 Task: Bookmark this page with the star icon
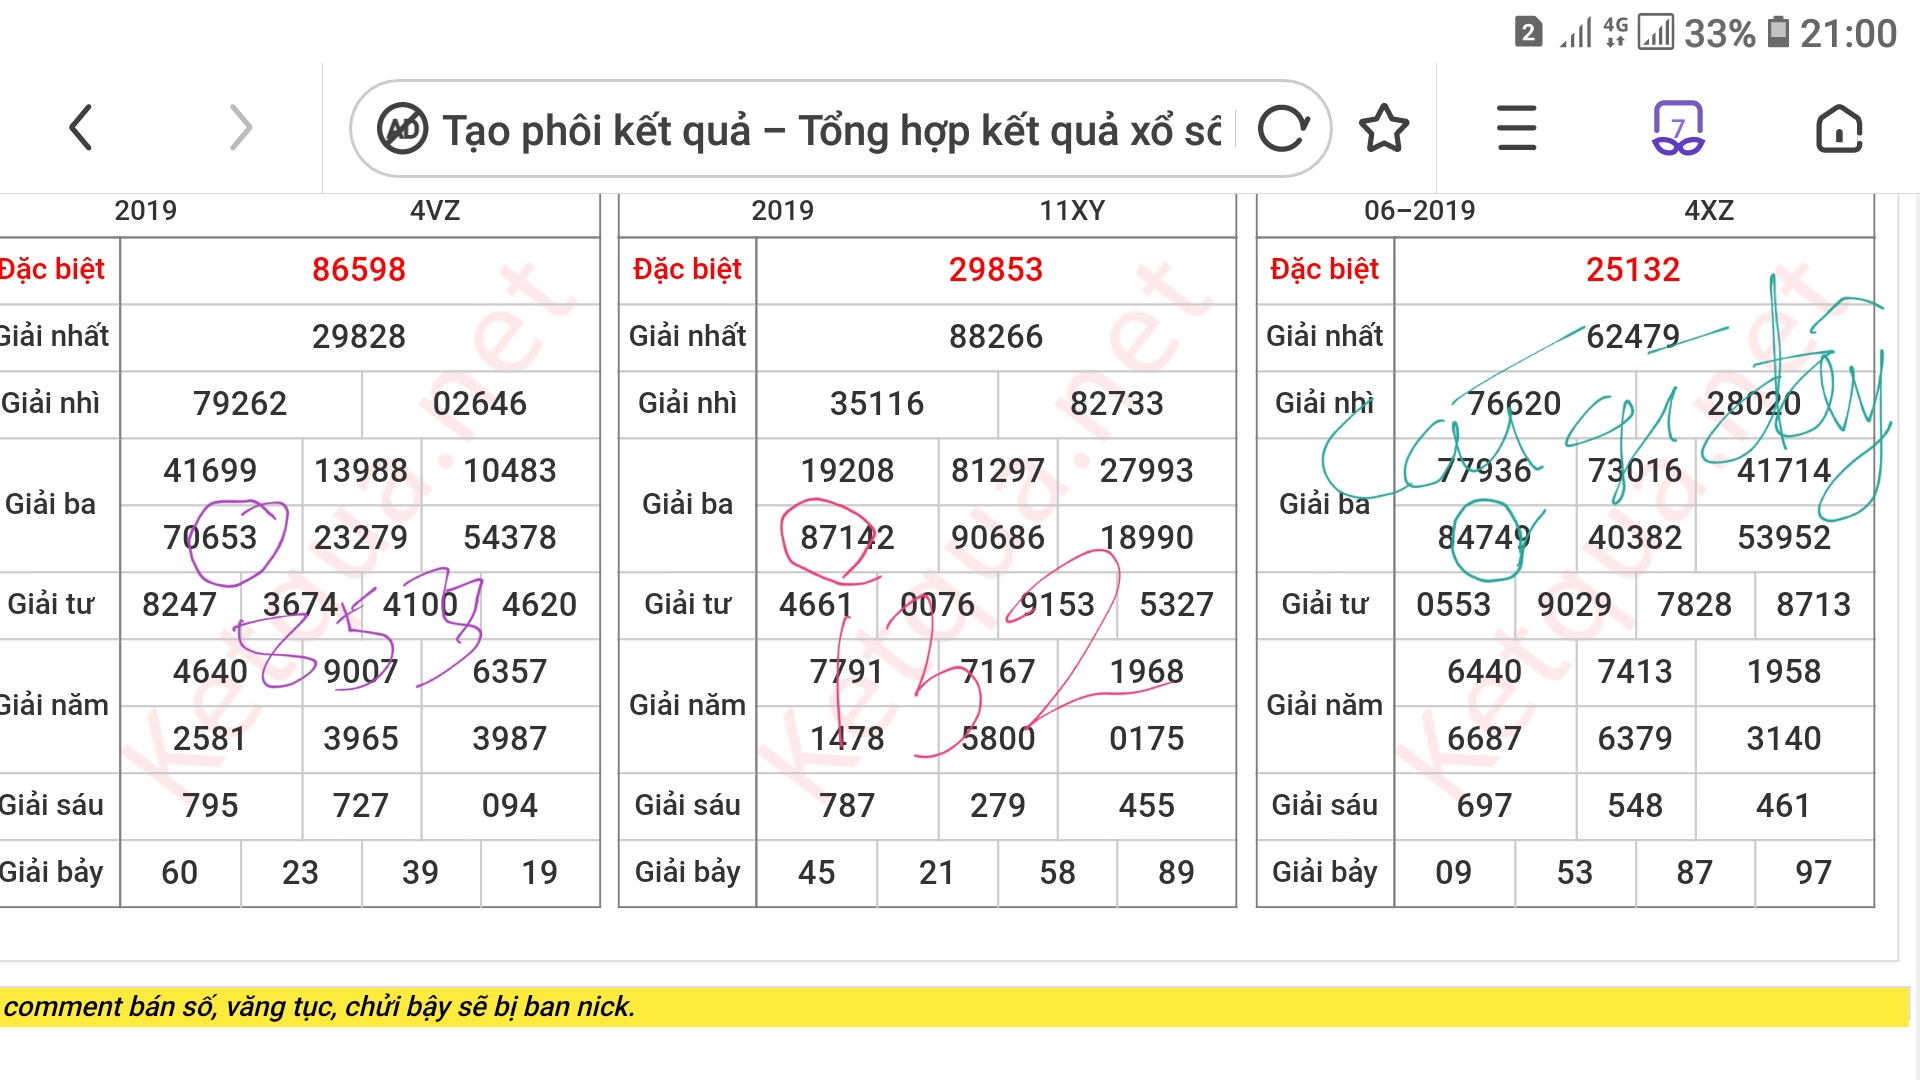pos(1384,129)
